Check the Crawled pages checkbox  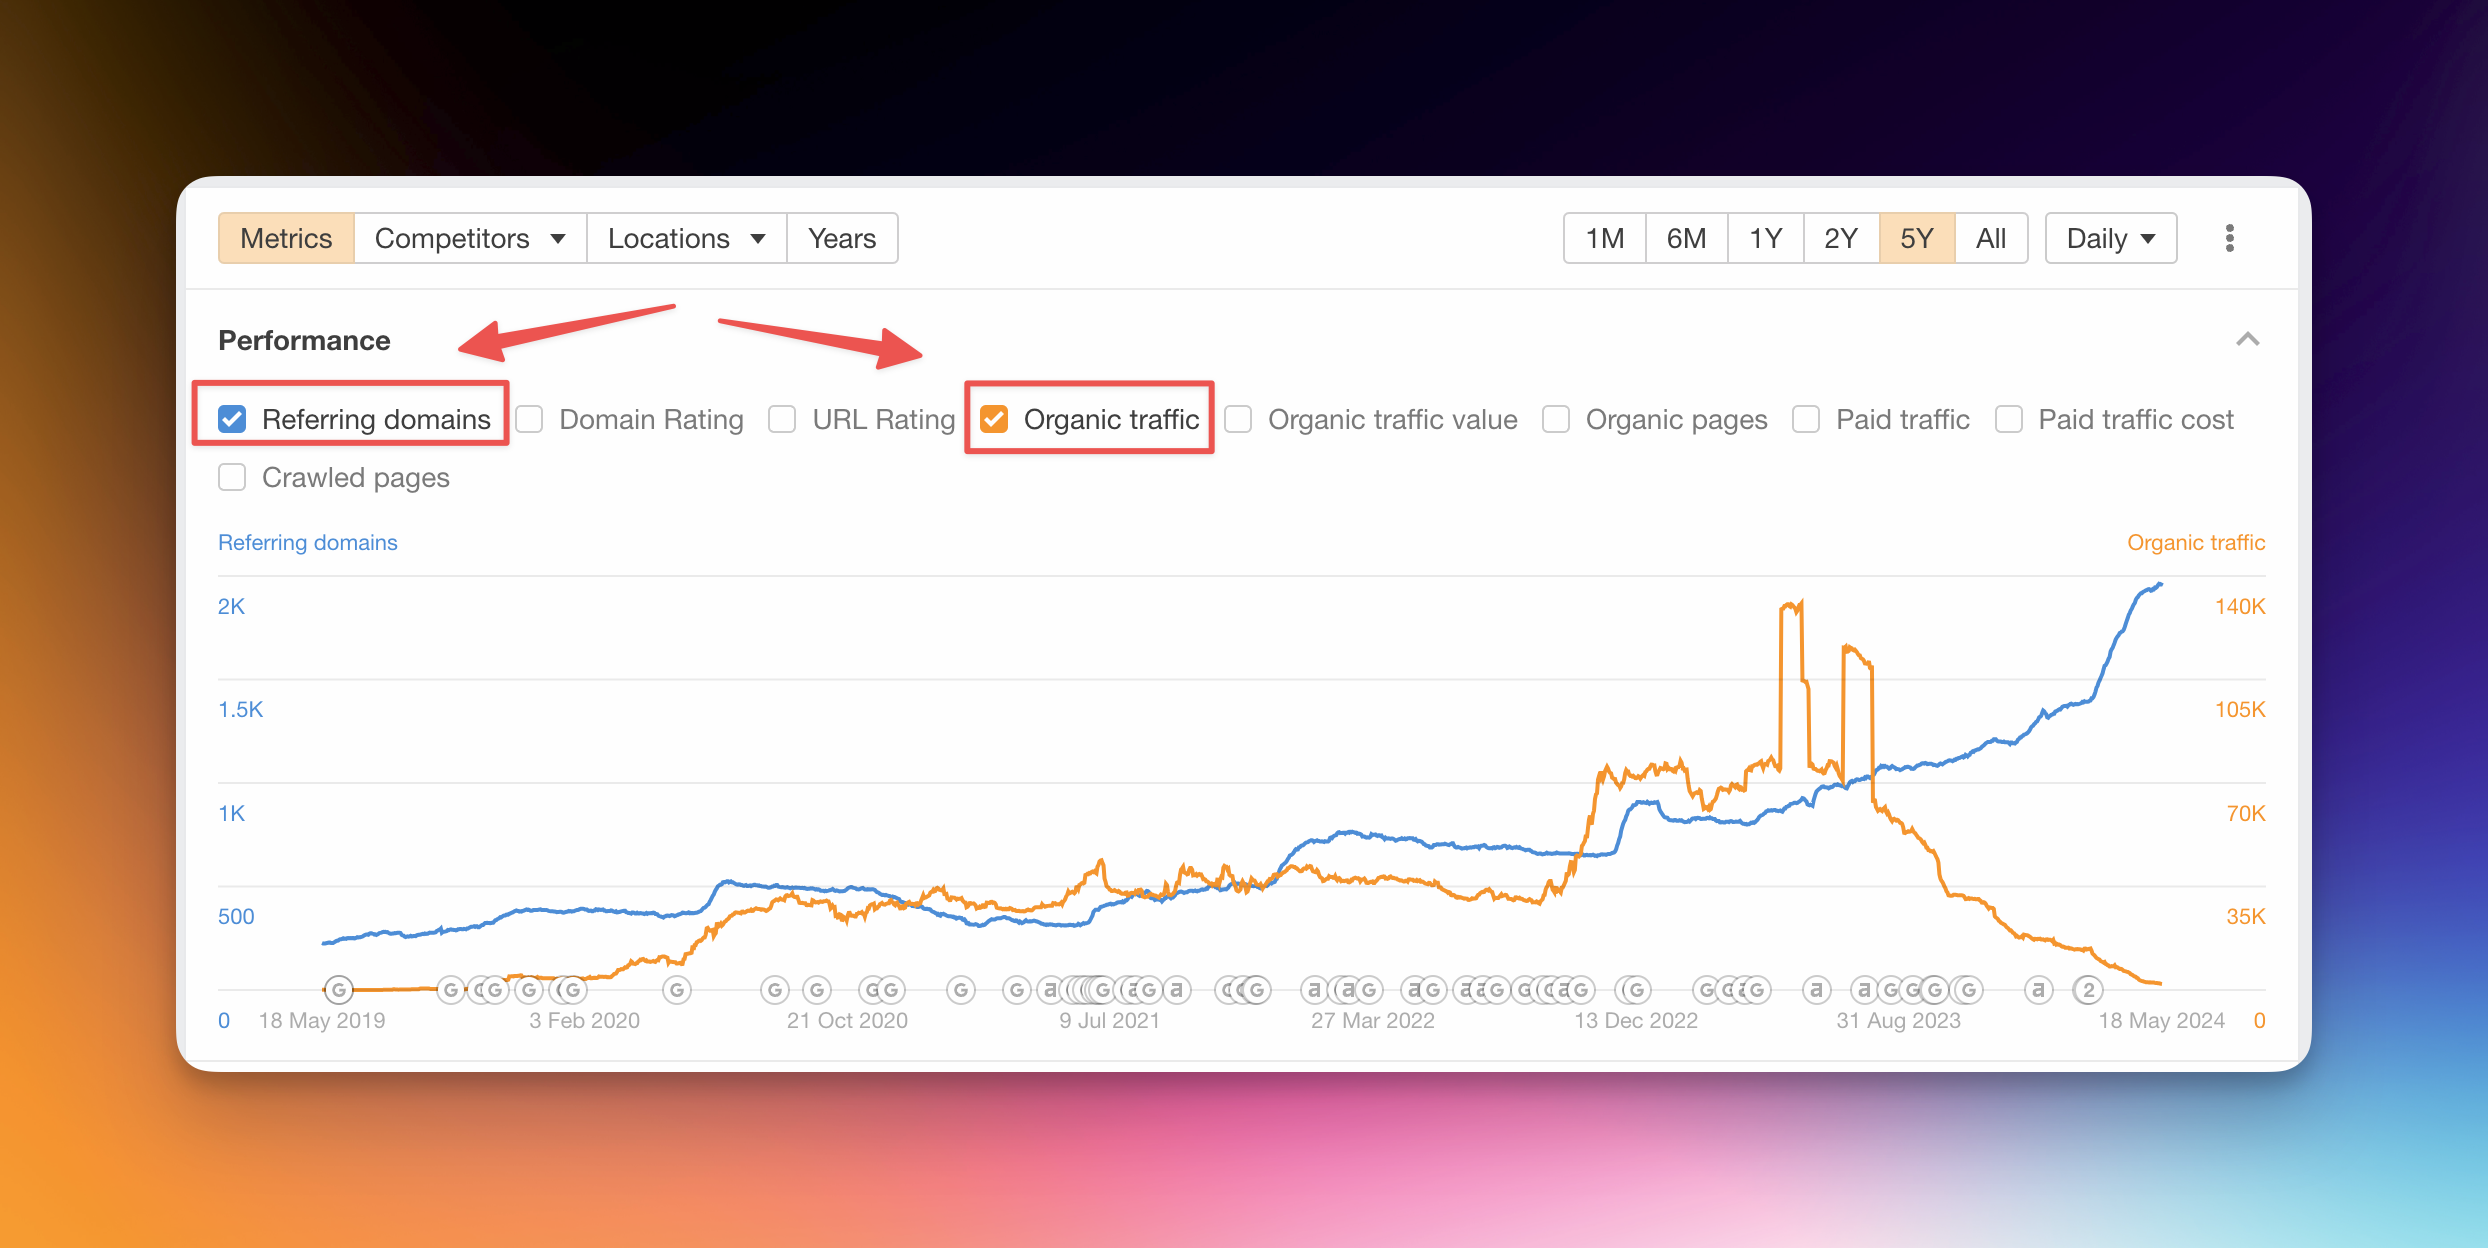(x=232, y=477)
